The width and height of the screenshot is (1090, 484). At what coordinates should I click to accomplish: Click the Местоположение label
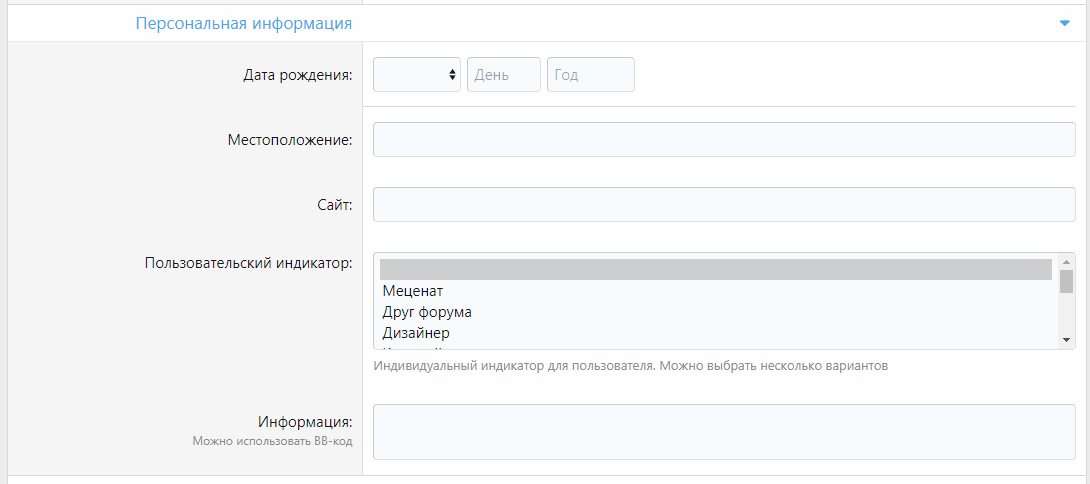[x=290, y=140]
